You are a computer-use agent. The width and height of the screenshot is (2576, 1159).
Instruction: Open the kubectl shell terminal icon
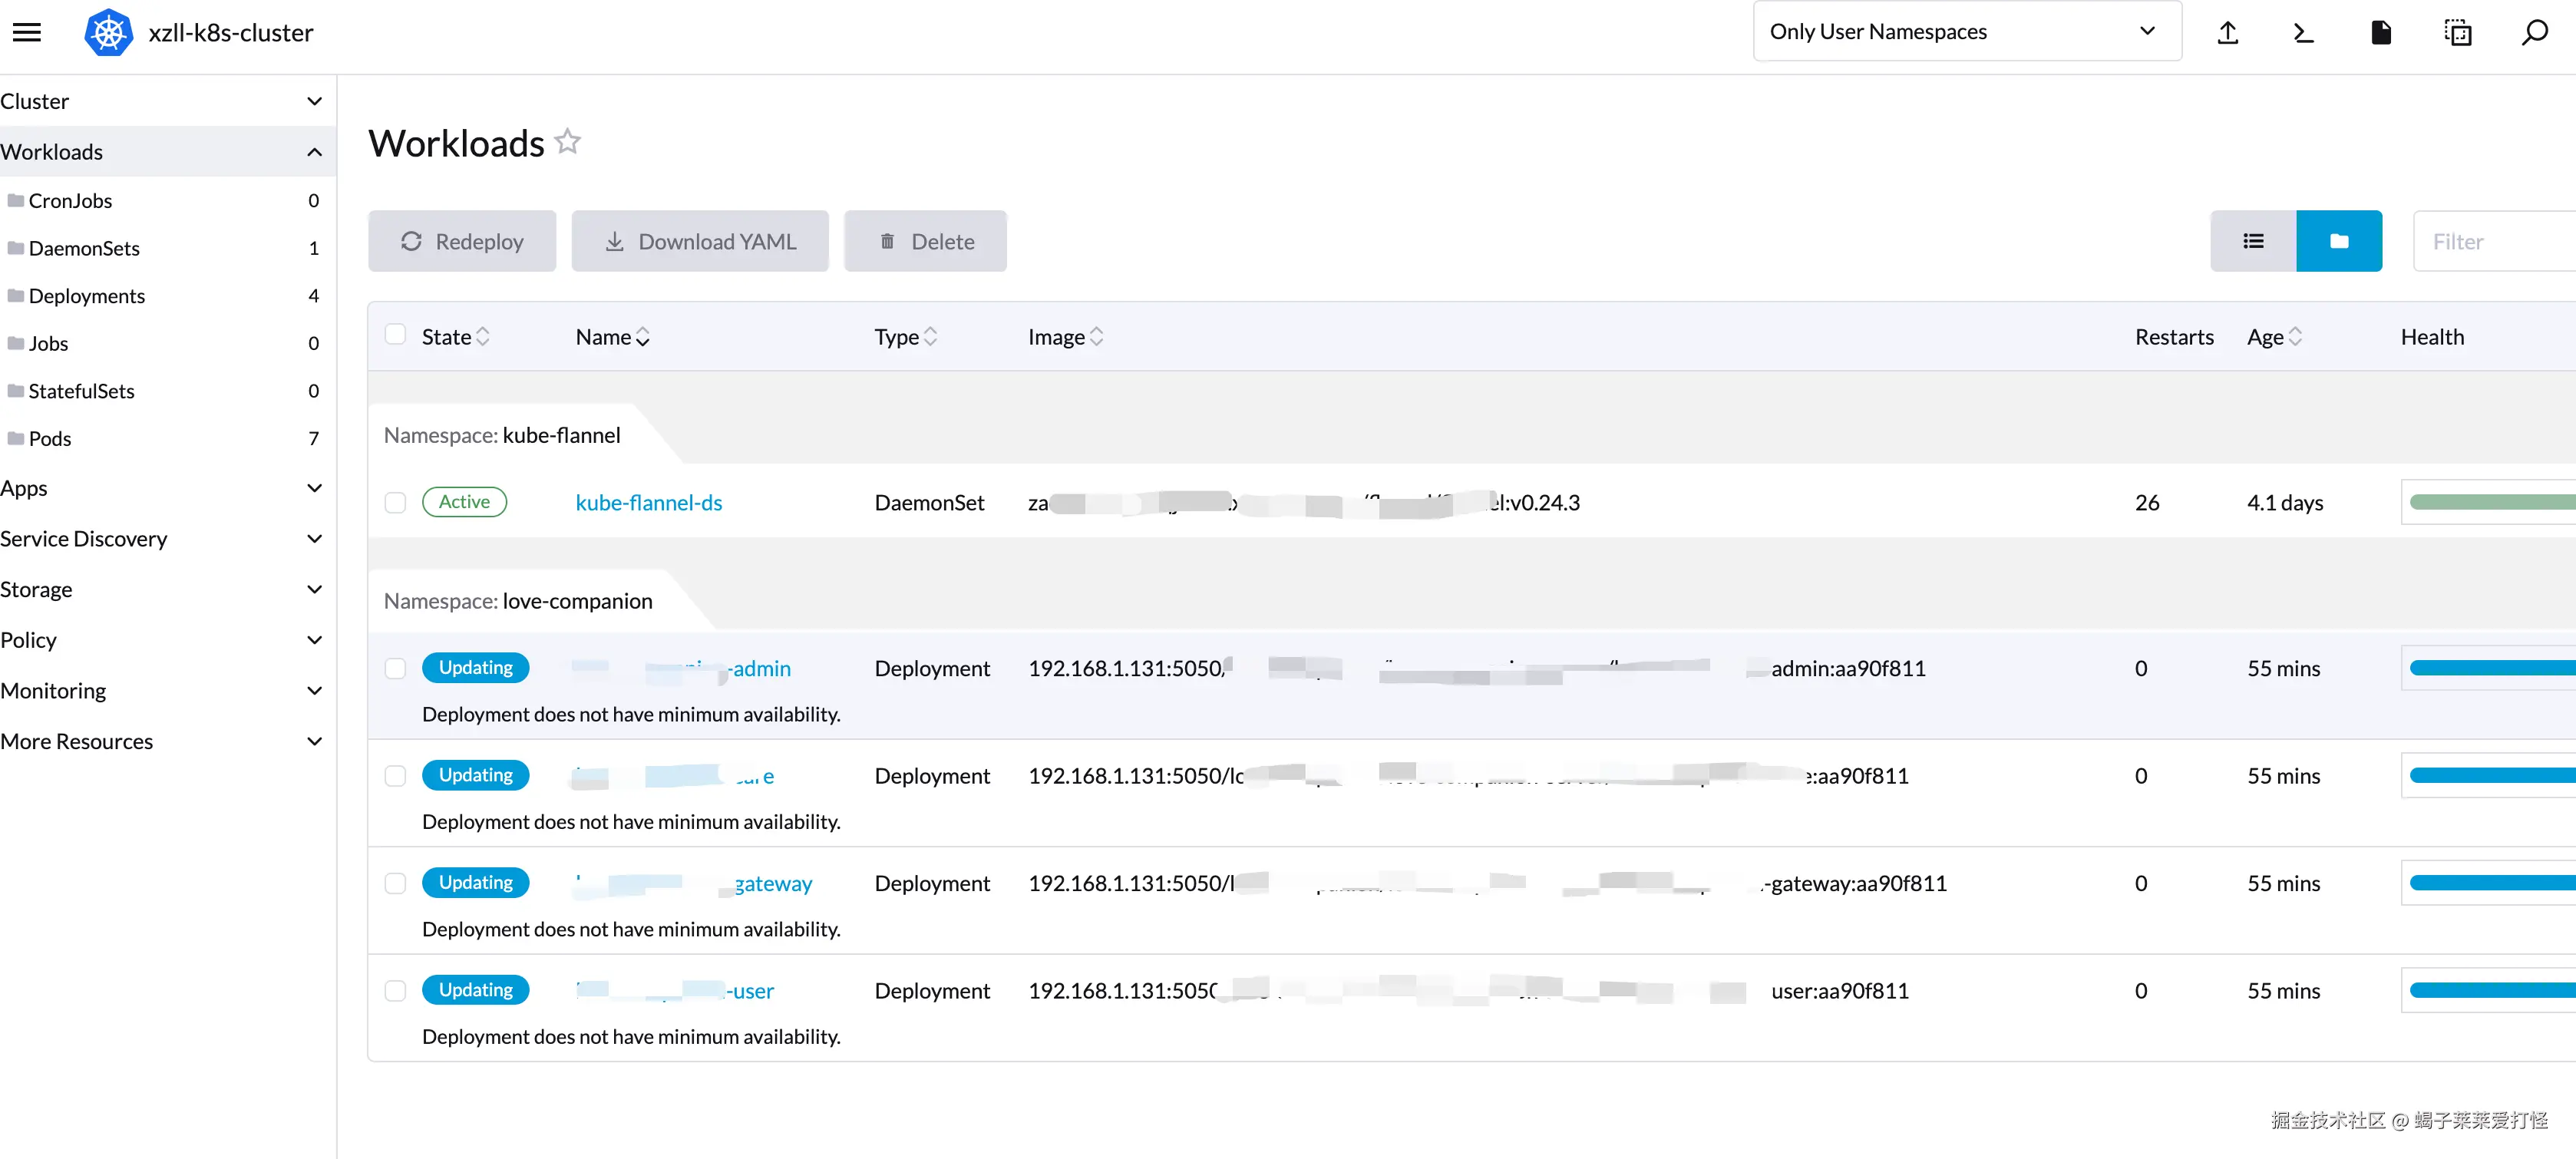click(2303, 32)
